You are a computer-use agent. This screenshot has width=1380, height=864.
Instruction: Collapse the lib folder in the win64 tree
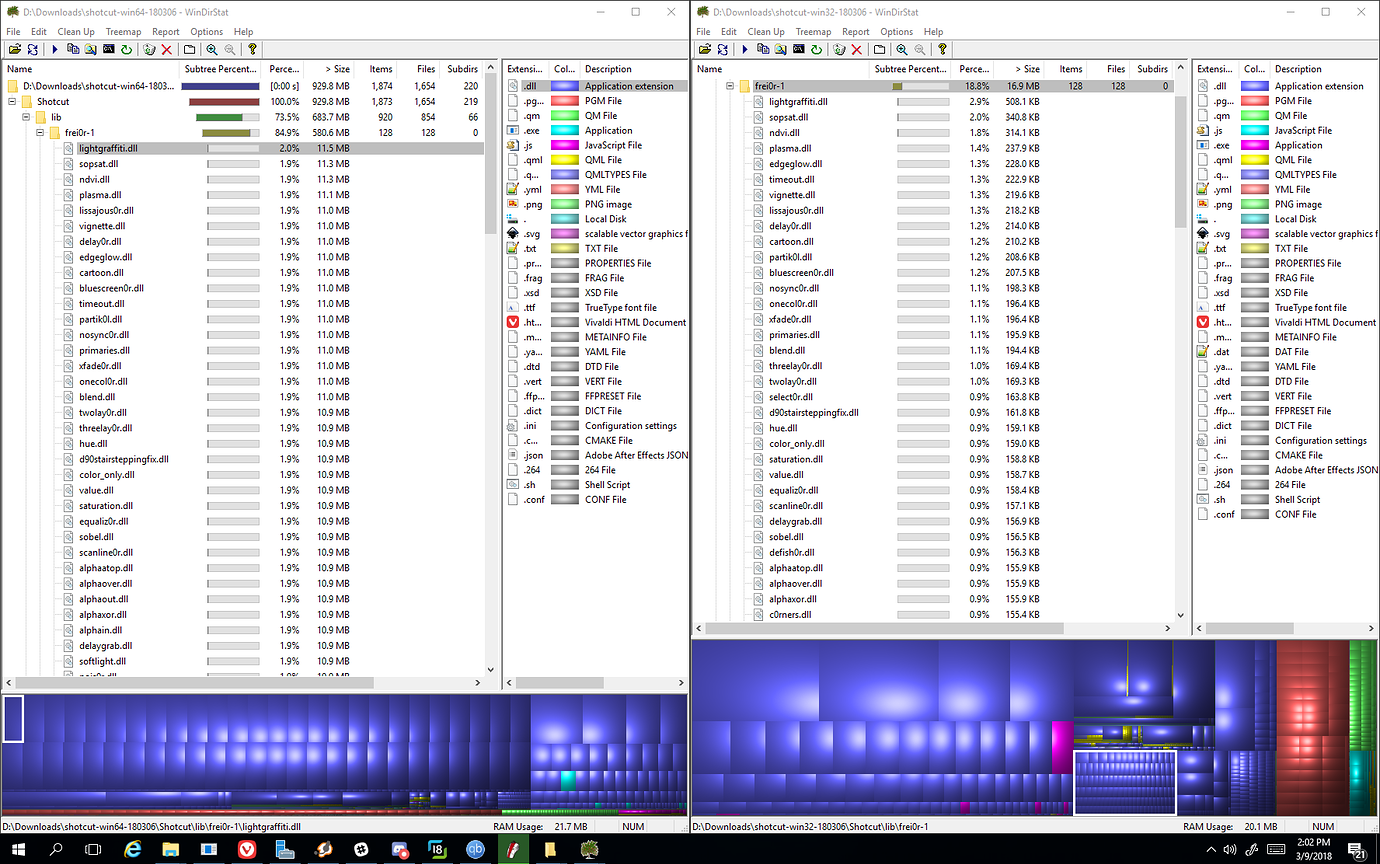[x=28, y=117]
